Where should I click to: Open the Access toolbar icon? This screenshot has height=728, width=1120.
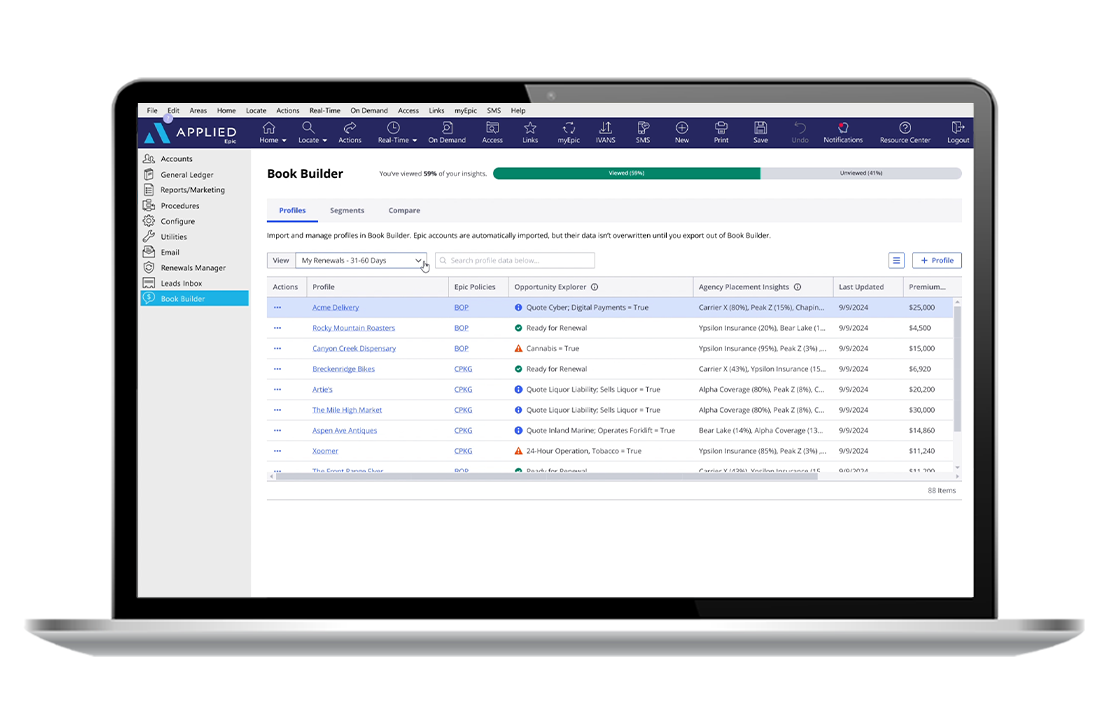[x=492, y=128]
